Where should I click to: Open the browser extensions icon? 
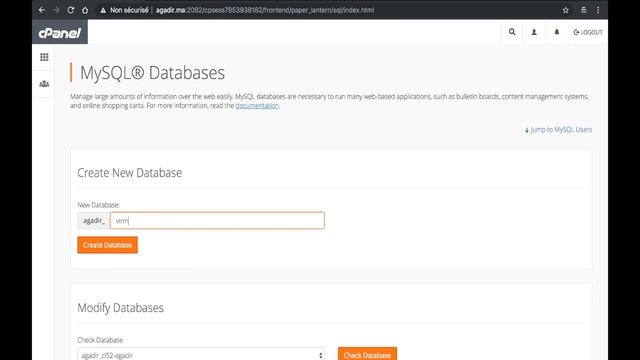[584, 10]
